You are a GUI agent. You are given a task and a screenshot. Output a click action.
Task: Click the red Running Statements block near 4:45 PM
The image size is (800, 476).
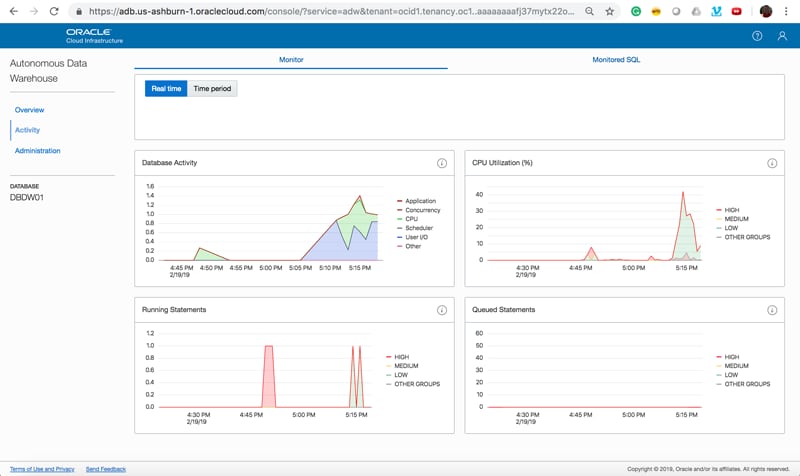click(x=268, y=377)
